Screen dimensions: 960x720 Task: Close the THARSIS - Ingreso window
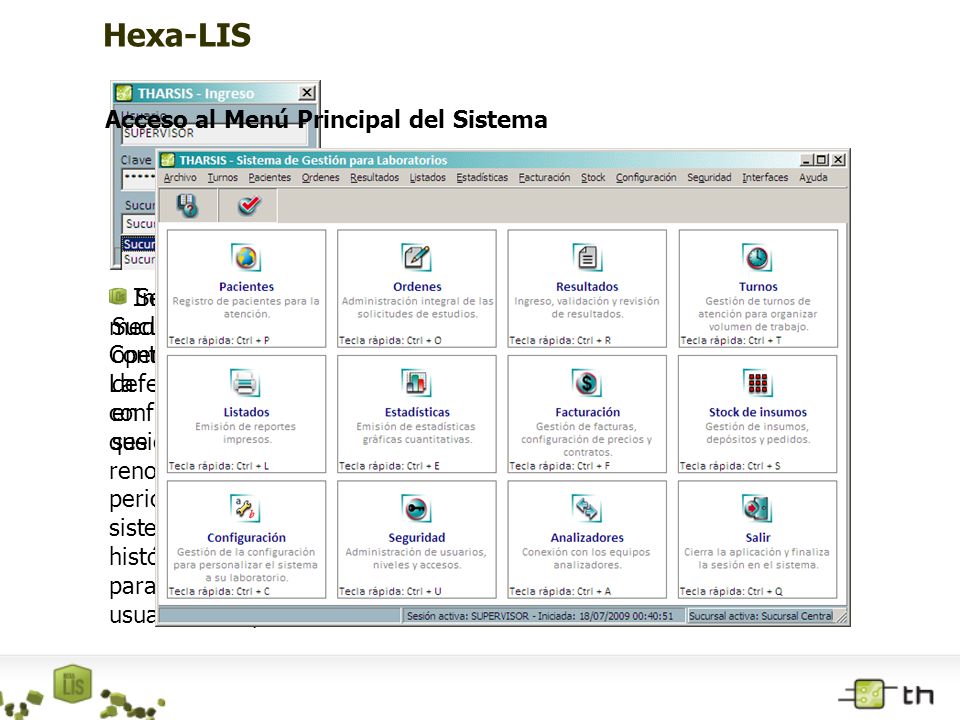(307, 92)
